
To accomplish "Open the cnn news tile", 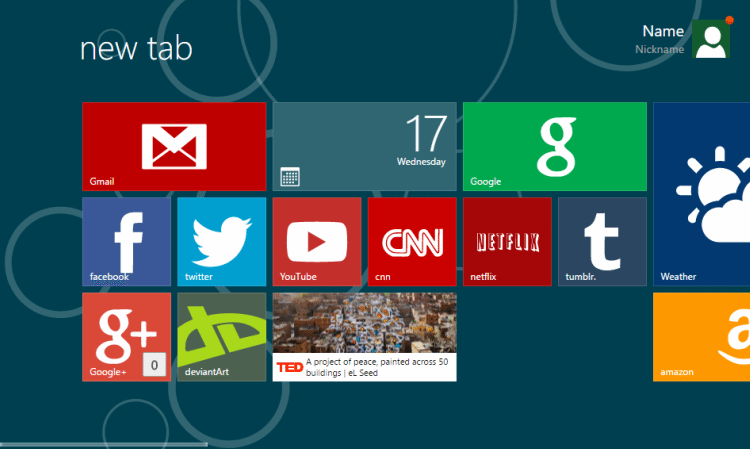I will [x=412, y=241].
